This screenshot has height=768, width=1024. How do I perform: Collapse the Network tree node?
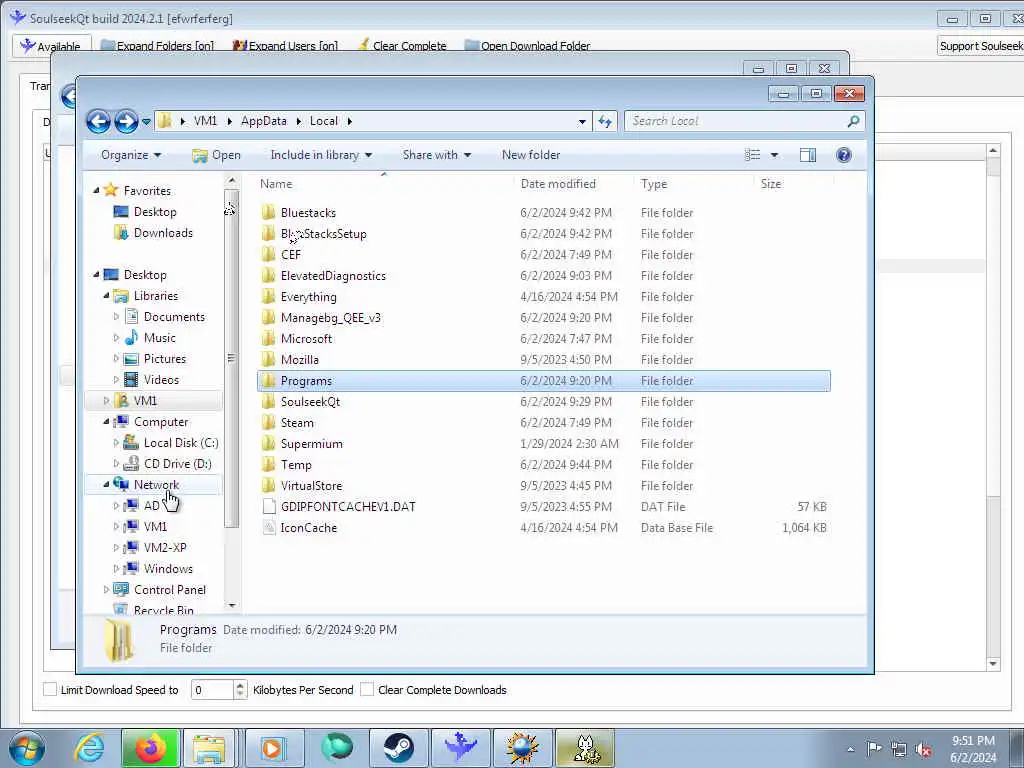pyautogui.click(x=106, y=484)
